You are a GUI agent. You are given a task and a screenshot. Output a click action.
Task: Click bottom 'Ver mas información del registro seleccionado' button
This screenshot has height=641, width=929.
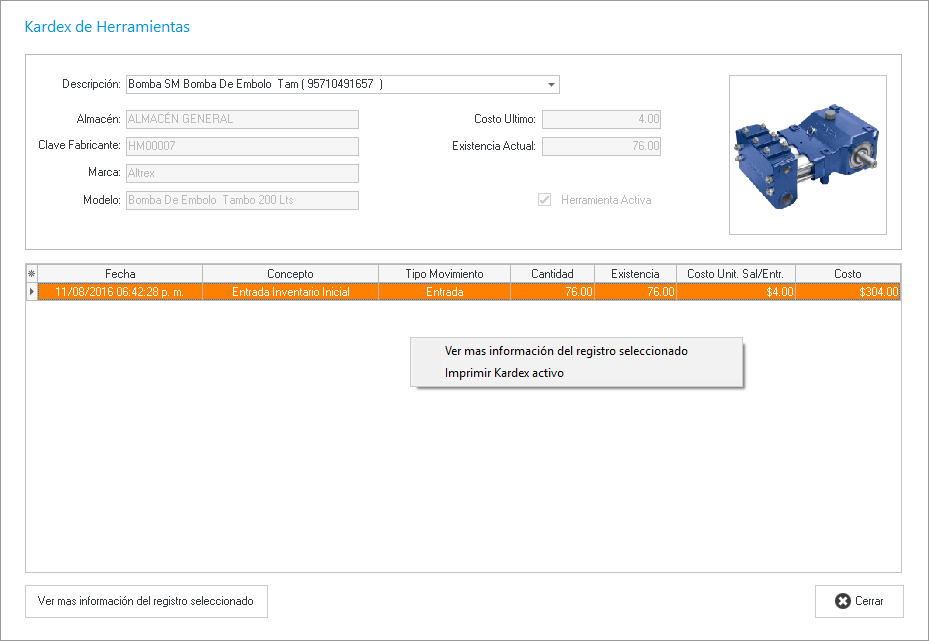tap(146, 601)
